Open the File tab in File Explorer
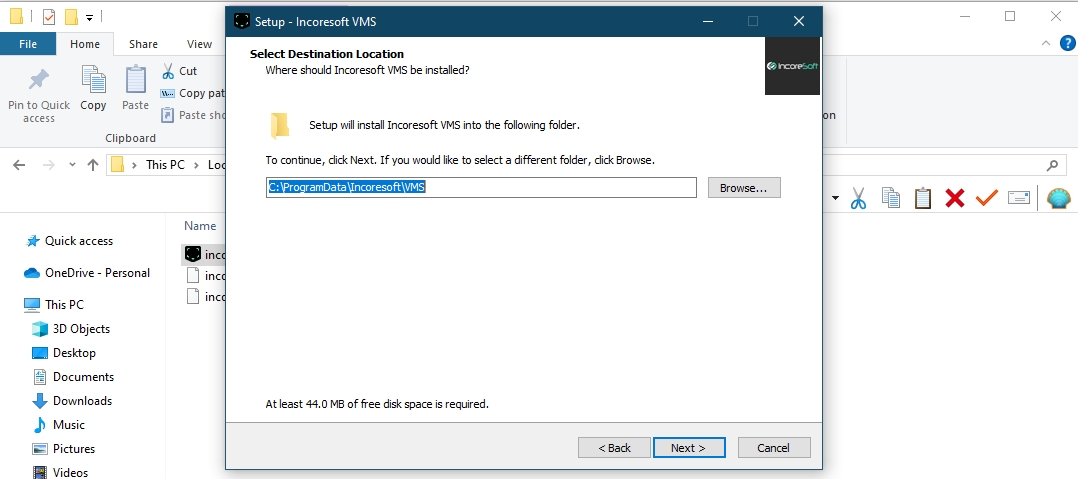Viewport: 1078px width, 479px height. pyautogui.click(x=28, y=44)
